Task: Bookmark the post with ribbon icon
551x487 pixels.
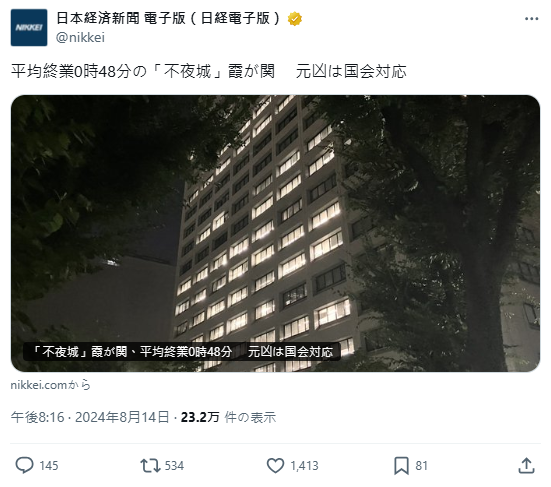Action: [401, 466]
